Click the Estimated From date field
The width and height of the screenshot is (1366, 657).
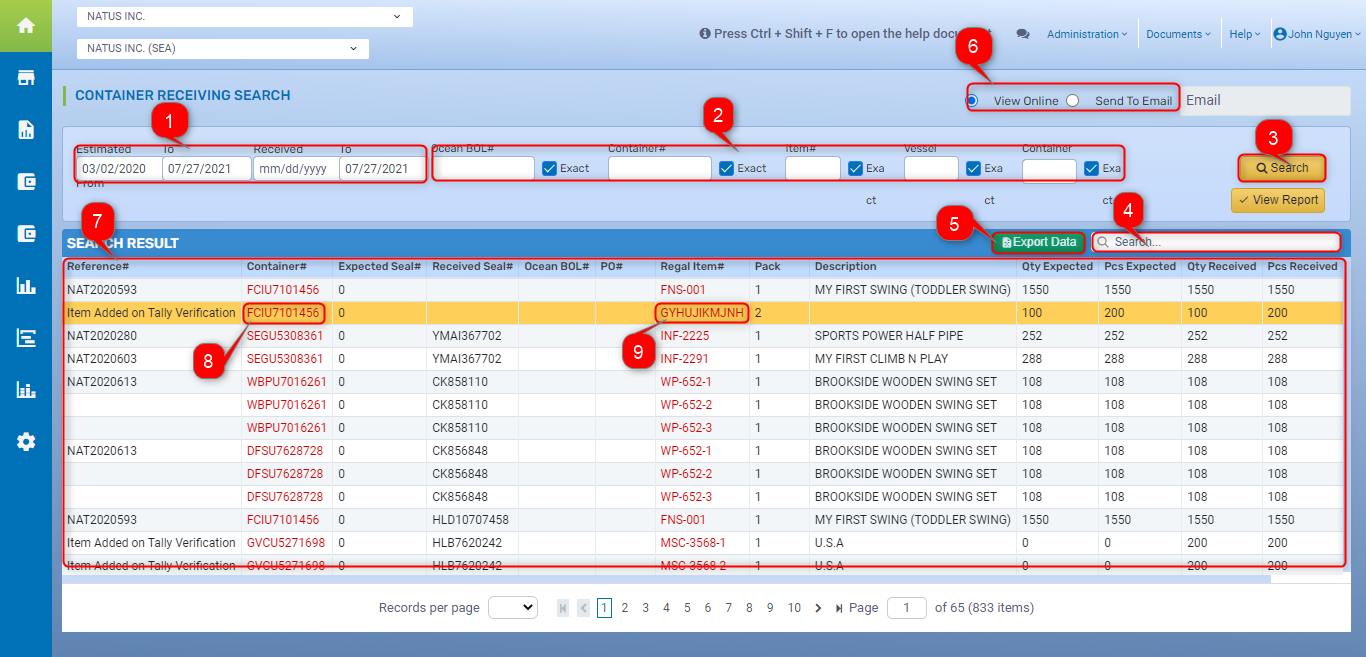coord(119,168)
